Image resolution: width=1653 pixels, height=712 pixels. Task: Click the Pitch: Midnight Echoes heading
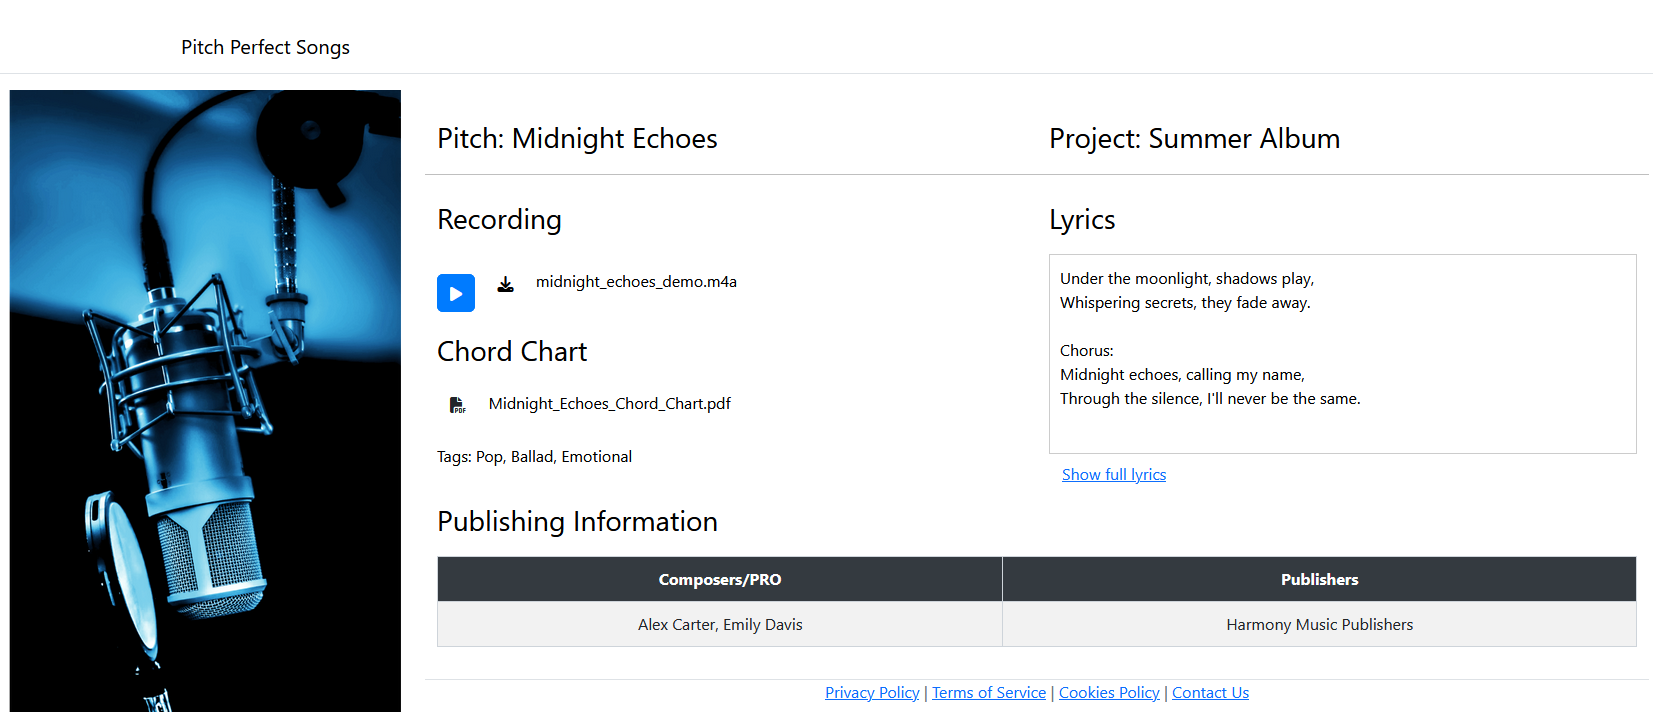(x=577, y=139)
